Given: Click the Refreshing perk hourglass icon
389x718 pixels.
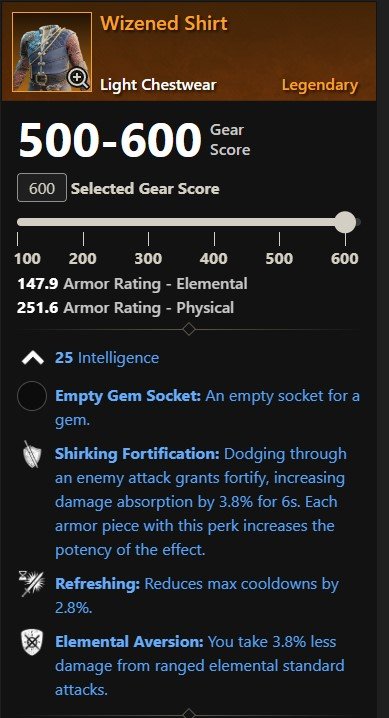Looking at the screenshot, I should pyautogui.click(x=32, y=584).
